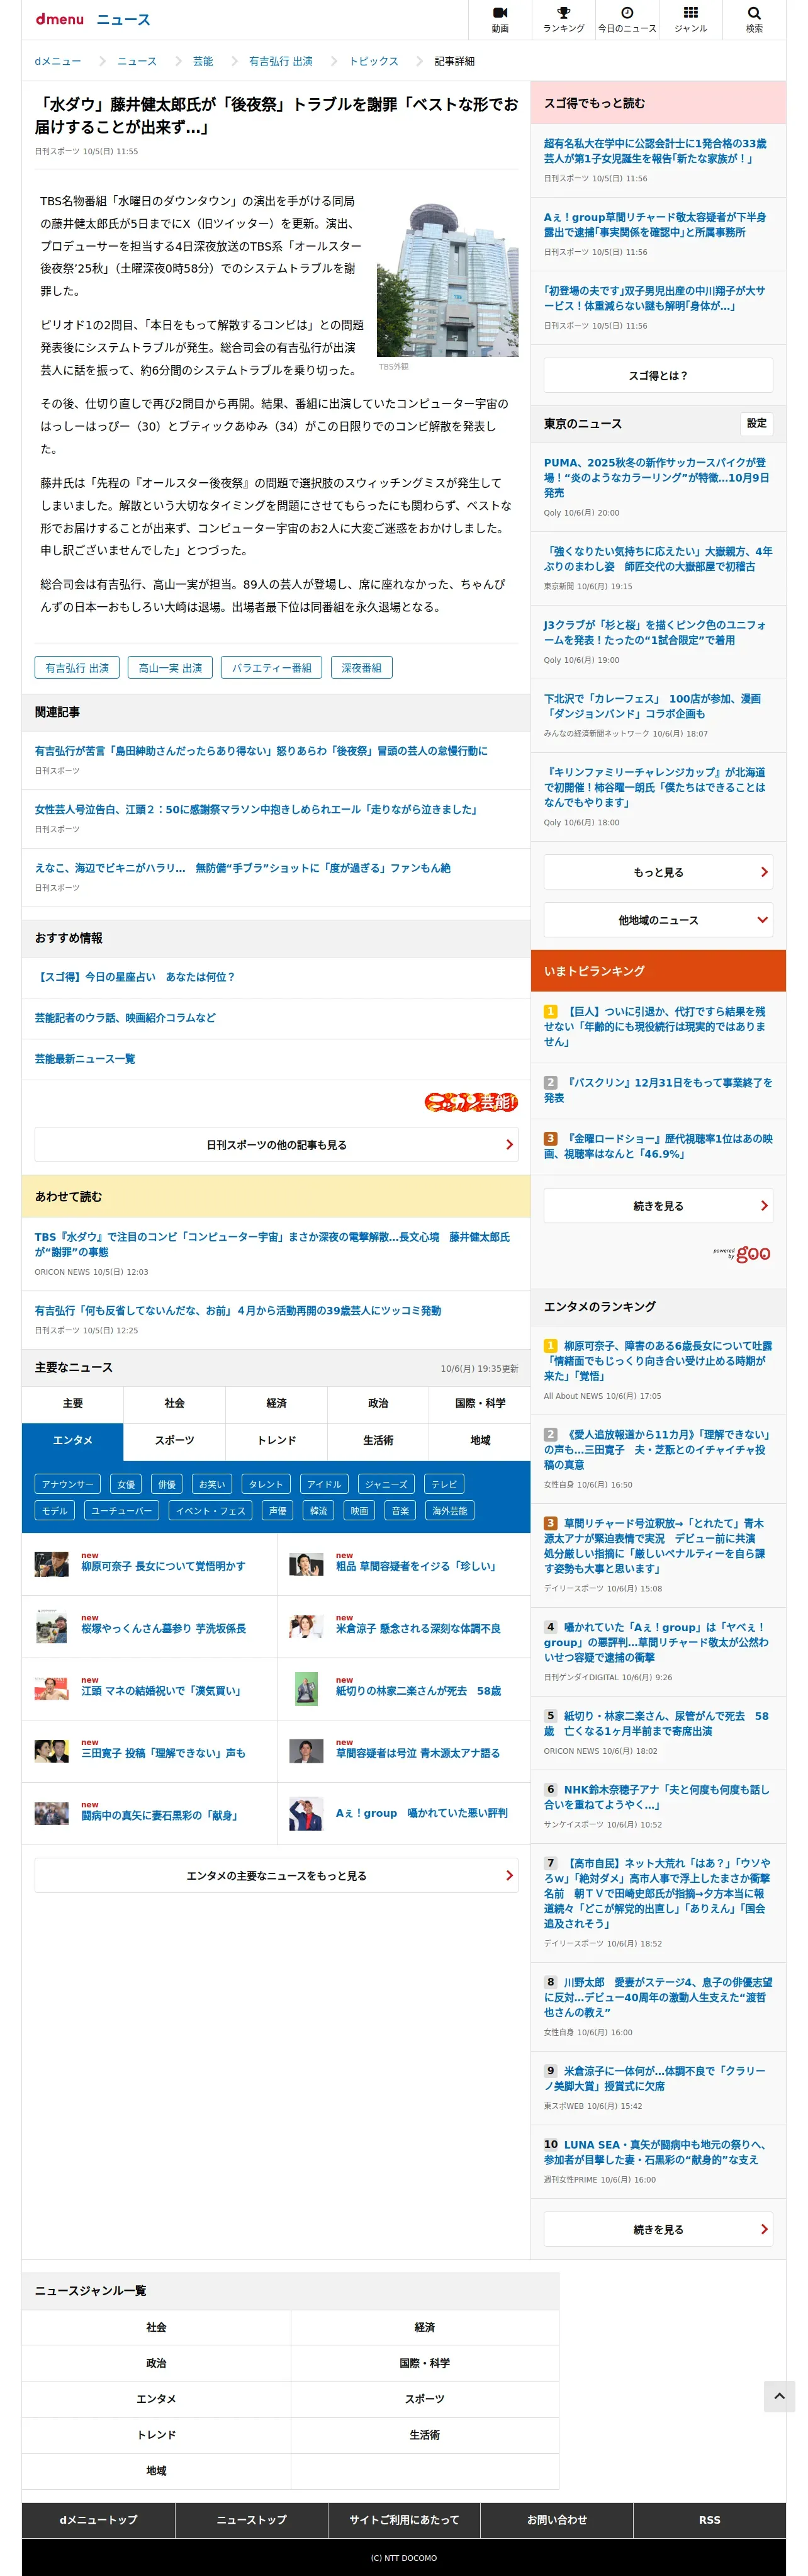
Task: Click the 高山一実 出演 article tag
Action: pyautogui.click(x=170, y=668)
